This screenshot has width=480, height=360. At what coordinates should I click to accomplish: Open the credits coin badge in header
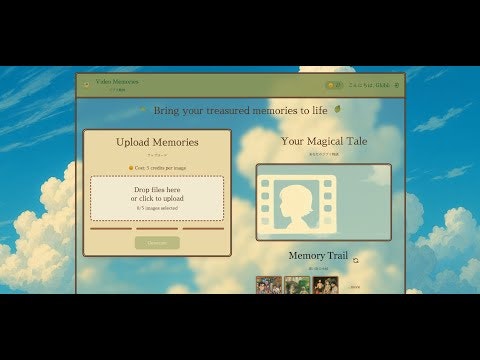click(x=334, y=85)
